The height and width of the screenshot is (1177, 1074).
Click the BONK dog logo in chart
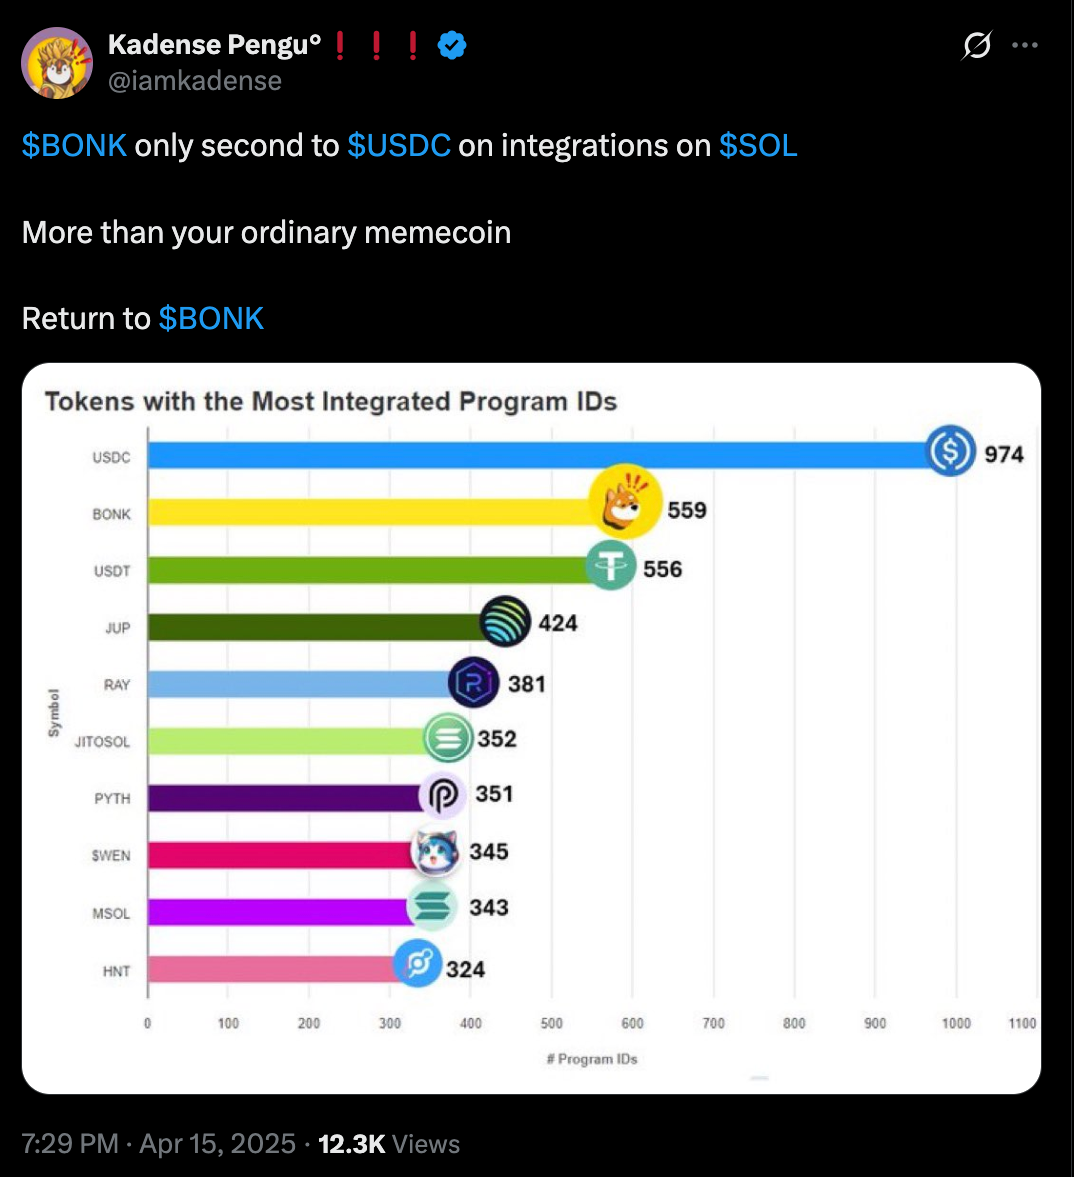point(625,502)
